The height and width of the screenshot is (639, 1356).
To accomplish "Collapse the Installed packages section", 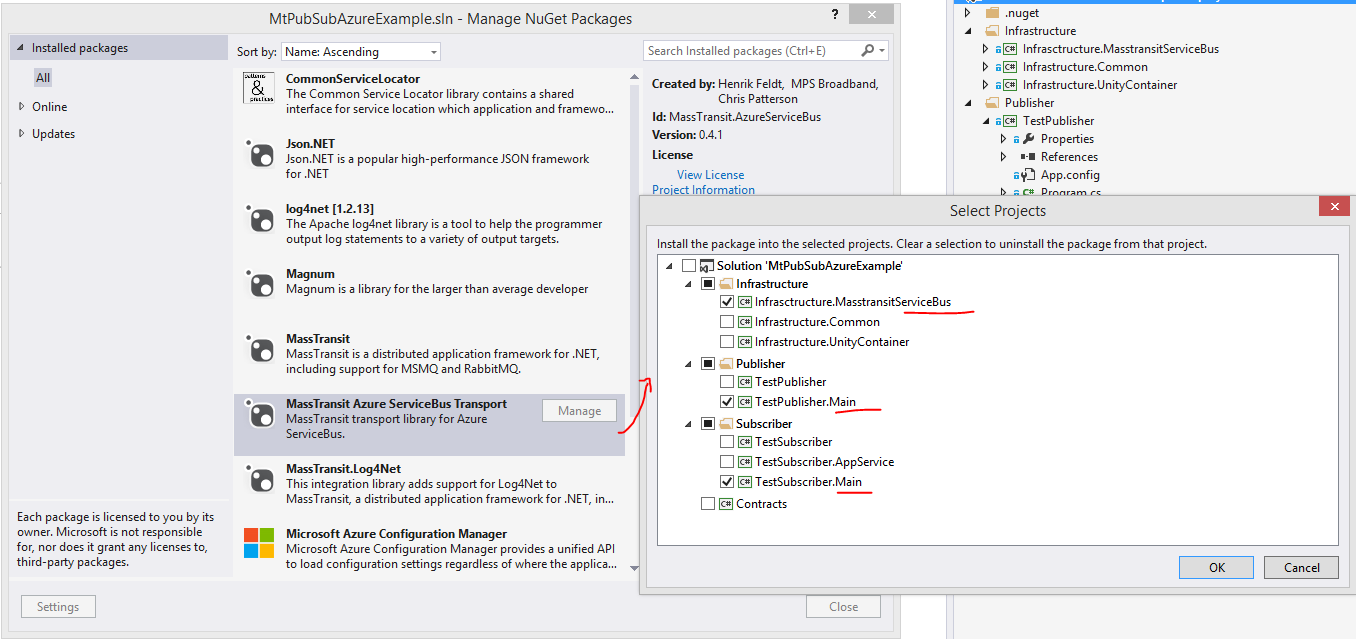I will tap(21, 48).
